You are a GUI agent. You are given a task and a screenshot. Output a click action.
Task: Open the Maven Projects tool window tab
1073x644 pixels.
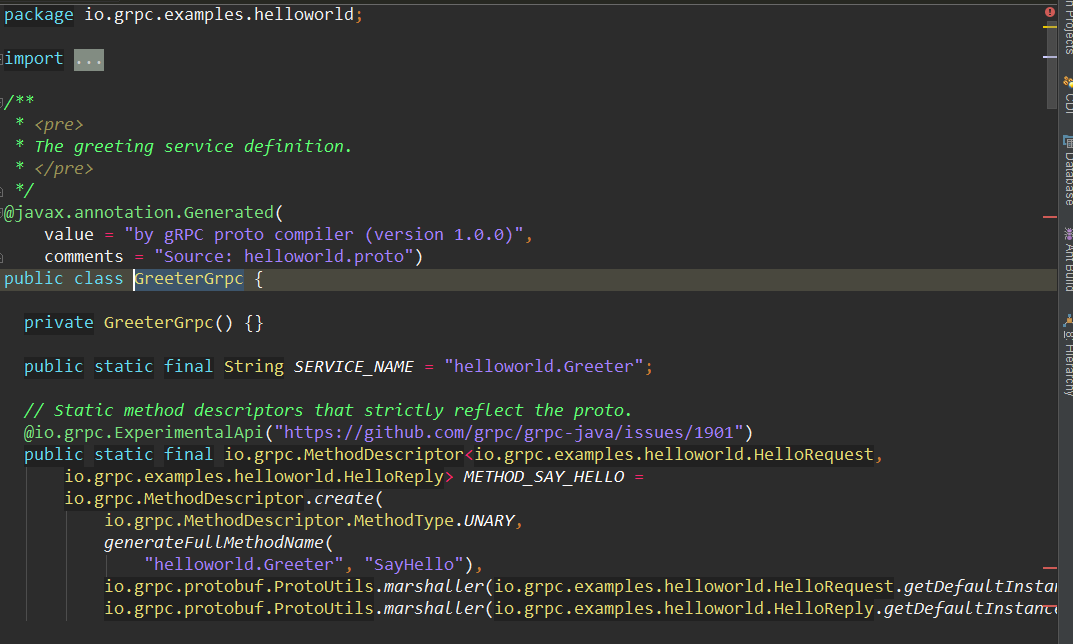click(1068, 27)
